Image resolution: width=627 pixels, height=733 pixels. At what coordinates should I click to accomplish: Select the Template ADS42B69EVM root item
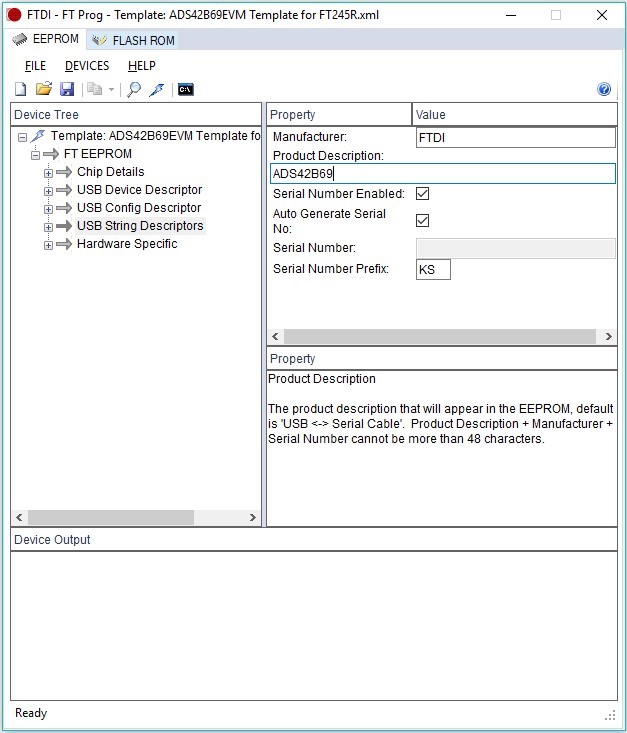[155, 136]
